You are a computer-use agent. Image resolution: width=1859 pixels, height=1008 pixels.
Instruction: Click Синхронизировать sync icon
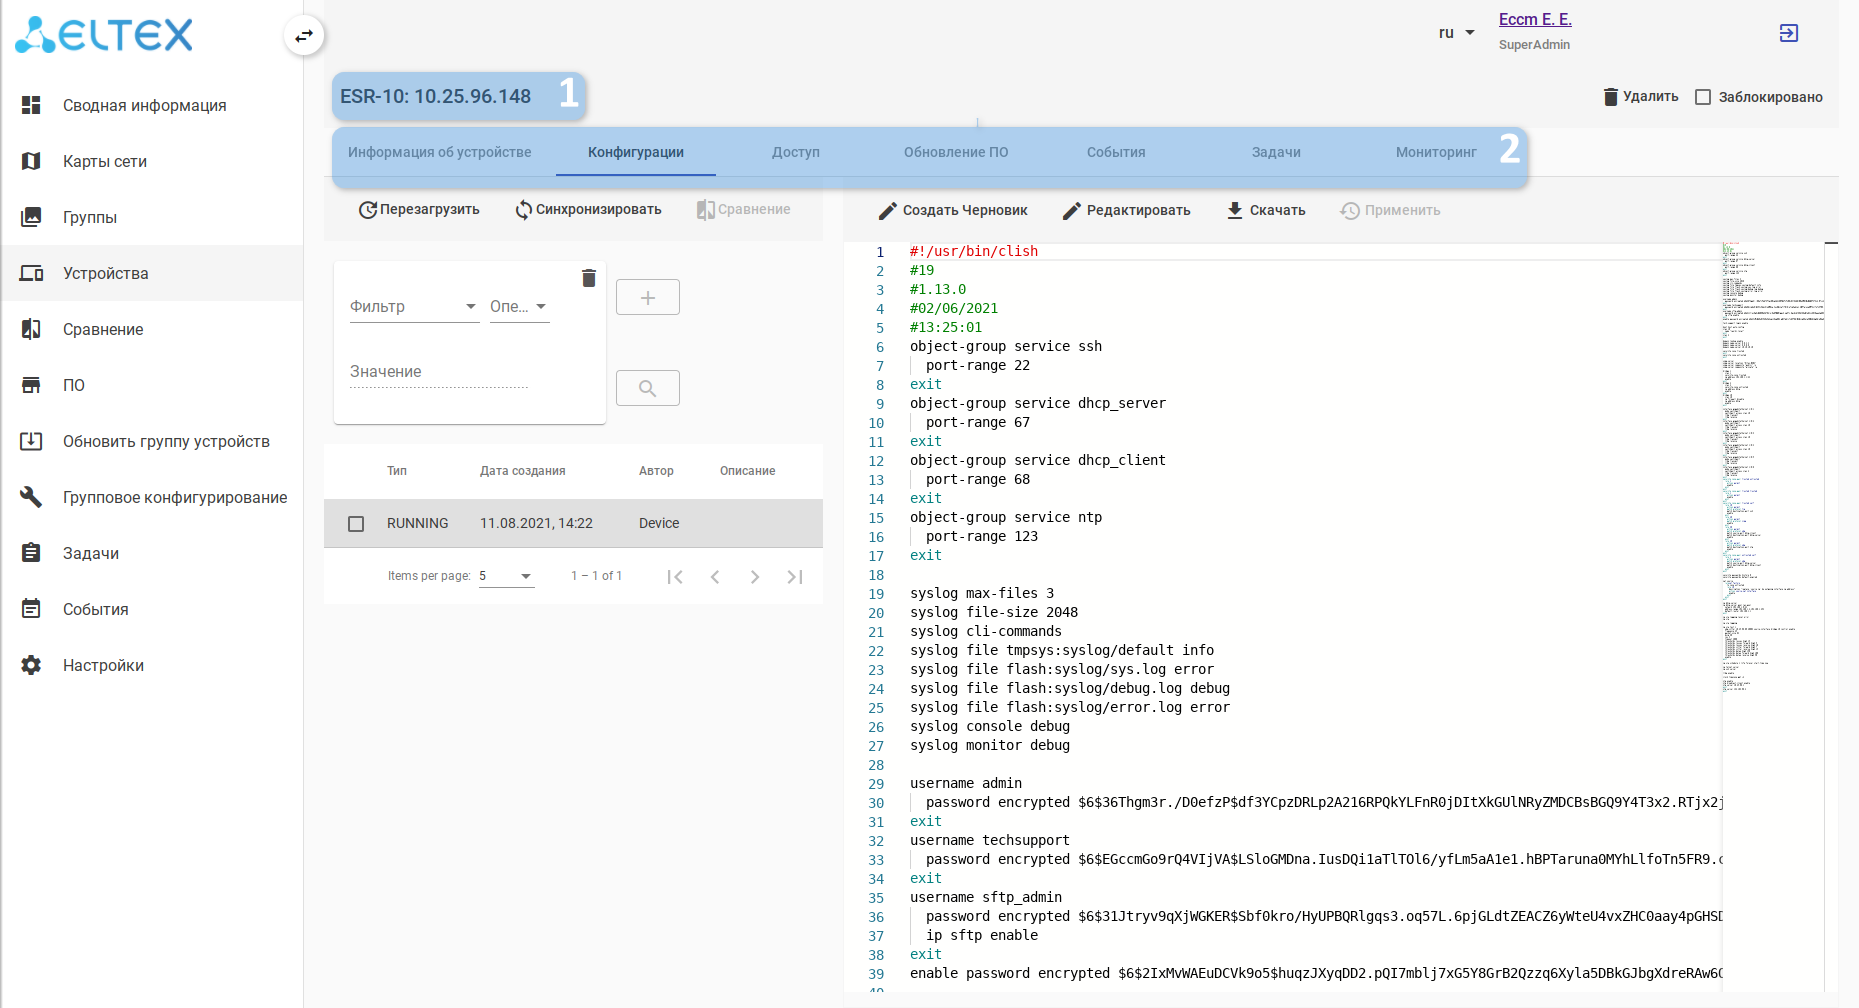[x=523, y=210]
